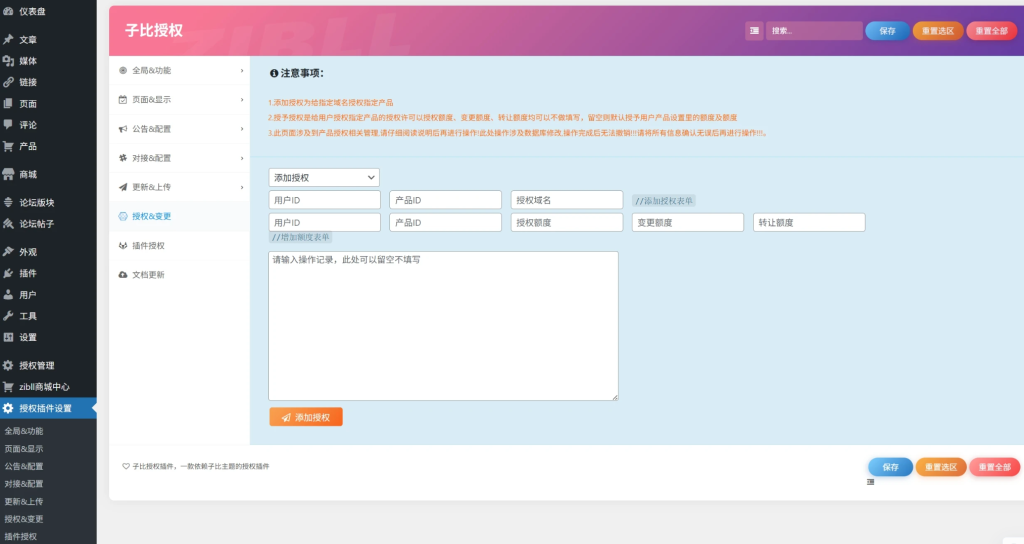The image size is (1024, 544).
Task: Click the top 保存 save button
Action: coord(887,31)
